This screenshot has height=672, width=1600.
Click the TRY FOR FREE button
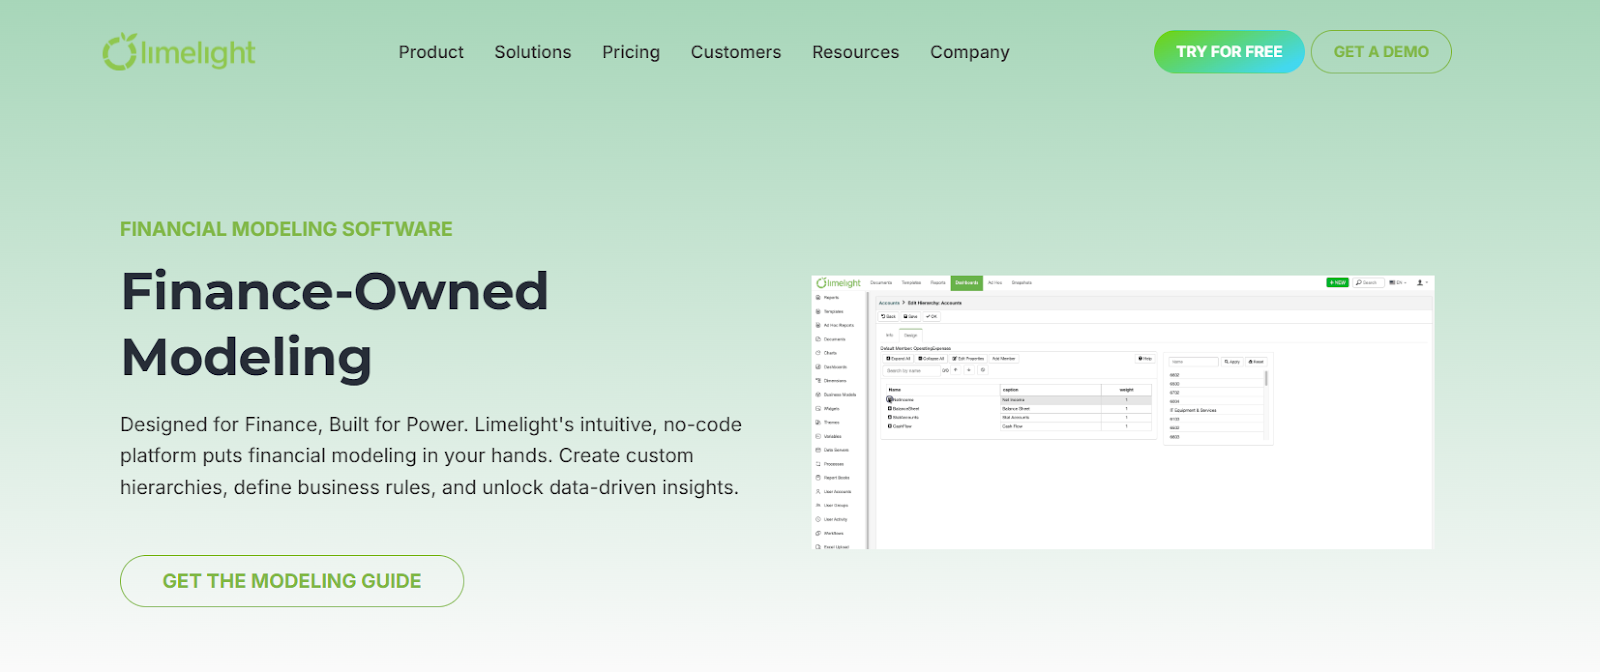[x=1229, y=51]
